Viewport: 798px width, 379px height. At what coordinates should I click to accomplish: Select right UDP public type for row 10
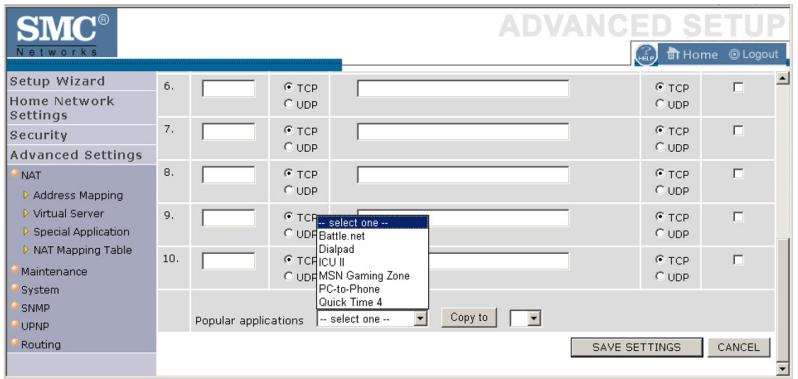(660, 276)
